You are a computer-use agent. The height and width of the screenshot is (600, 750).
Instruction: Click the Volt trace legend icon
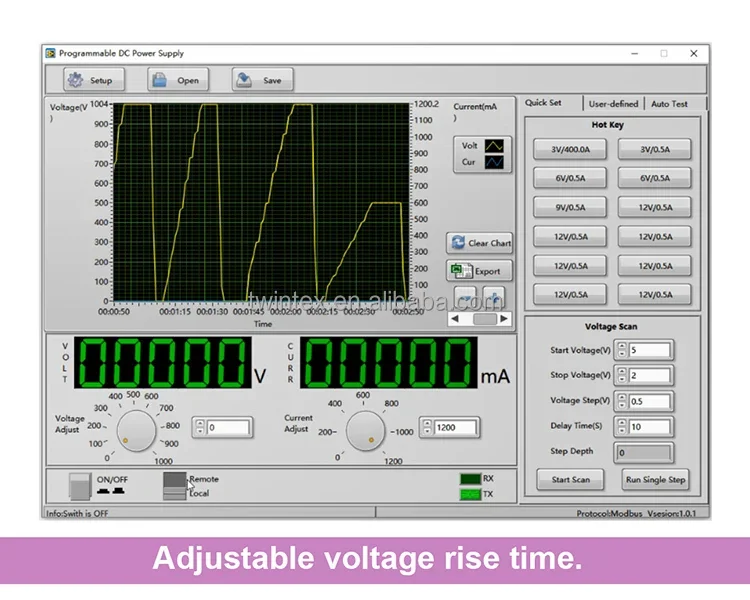494,146
